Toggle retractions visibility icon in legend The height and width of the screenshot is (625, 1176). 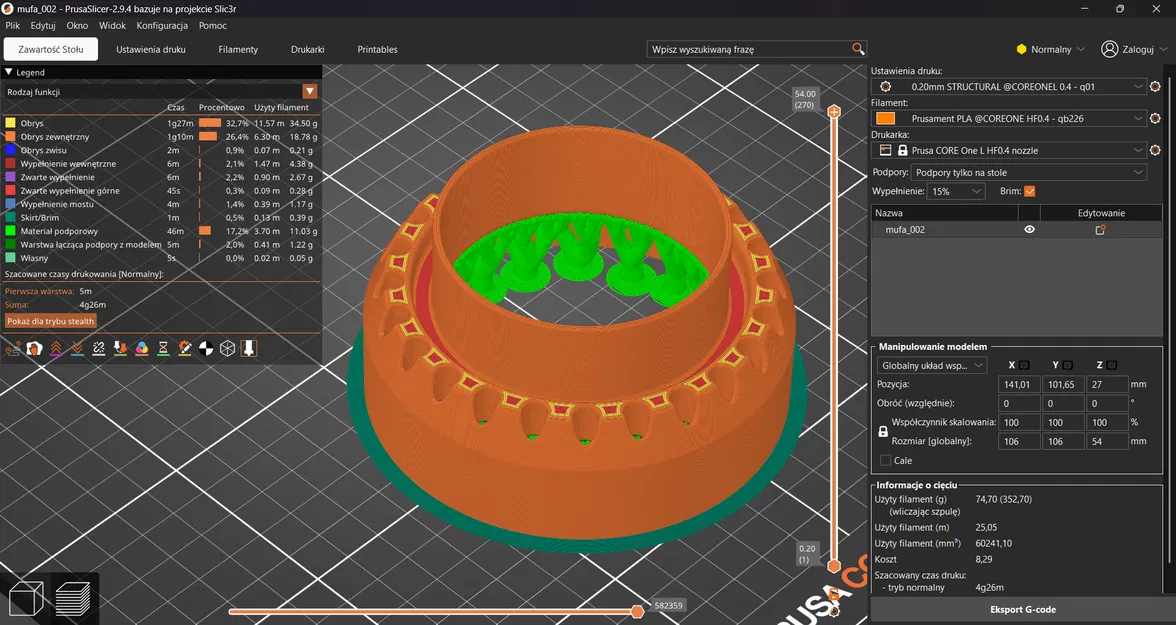(x=56, y=349)
